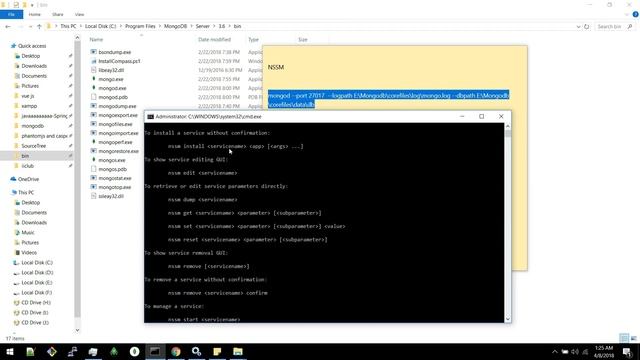Click Local Disk (C:) in address breadcrumb

[100, 26]
